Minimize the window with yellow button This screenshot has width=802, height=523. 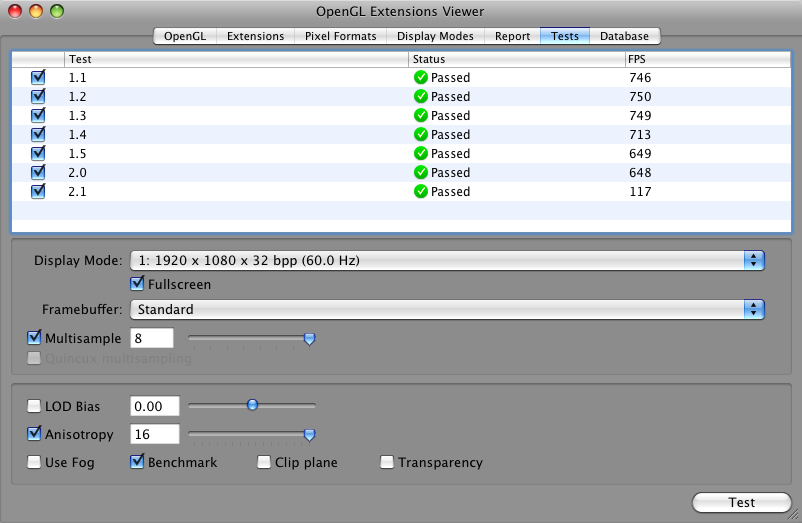36,11
